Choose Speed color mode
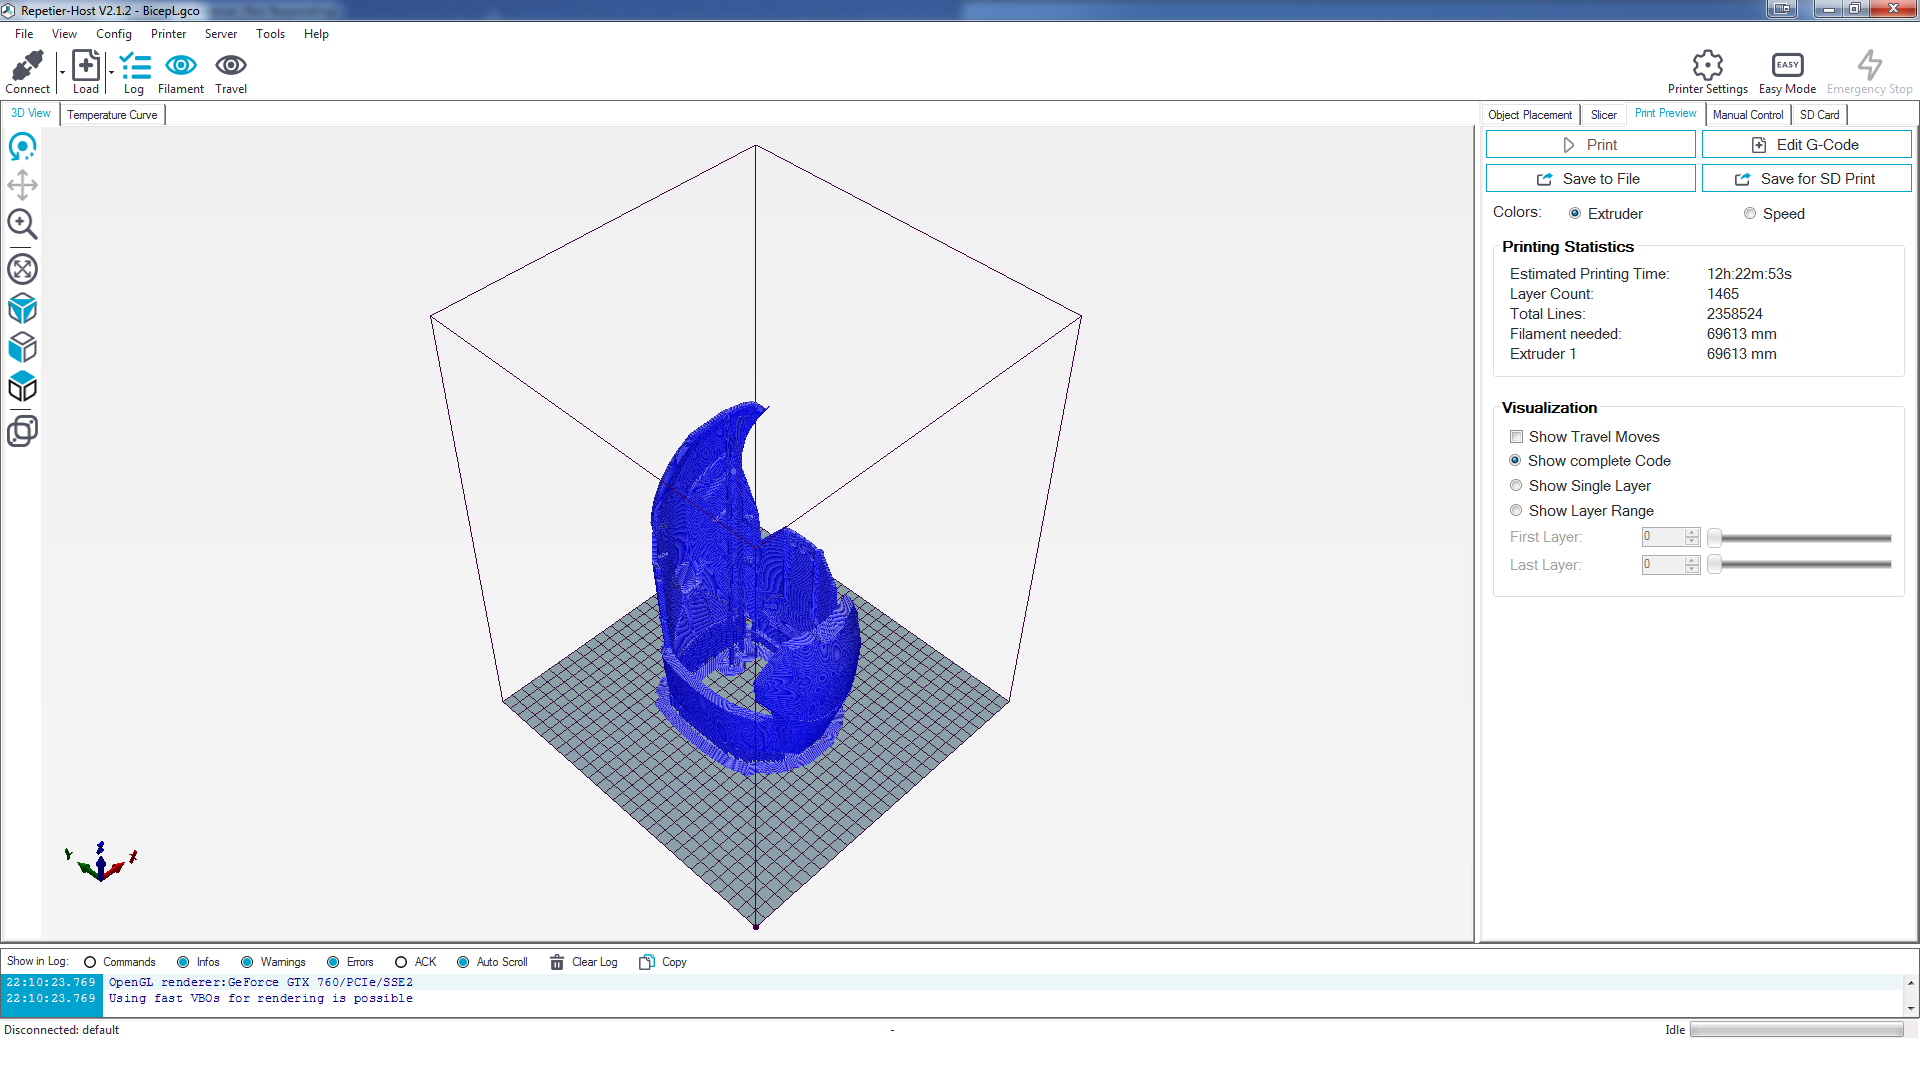 (1750, 214)
